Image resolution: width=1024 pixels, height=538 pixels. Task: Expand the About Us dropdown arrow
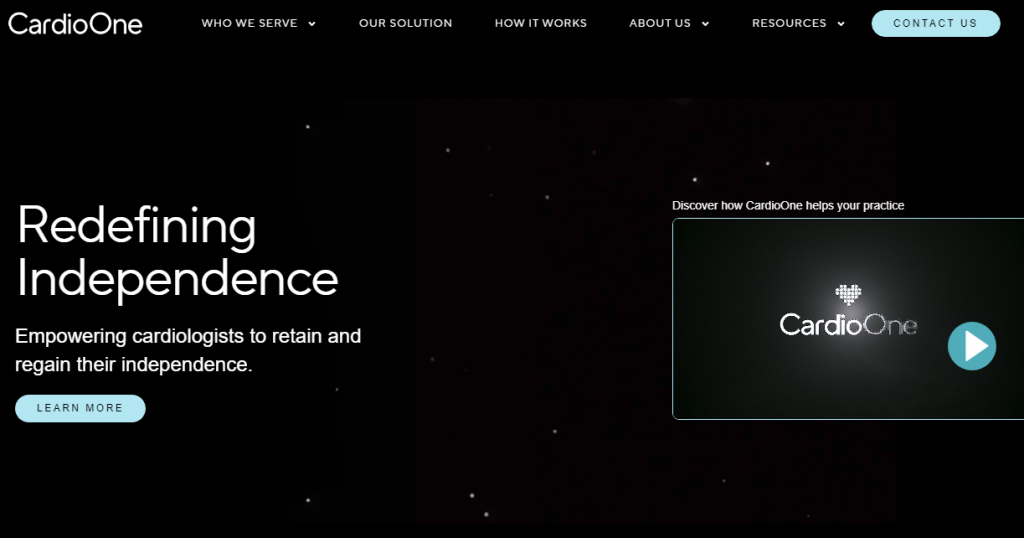706,24
